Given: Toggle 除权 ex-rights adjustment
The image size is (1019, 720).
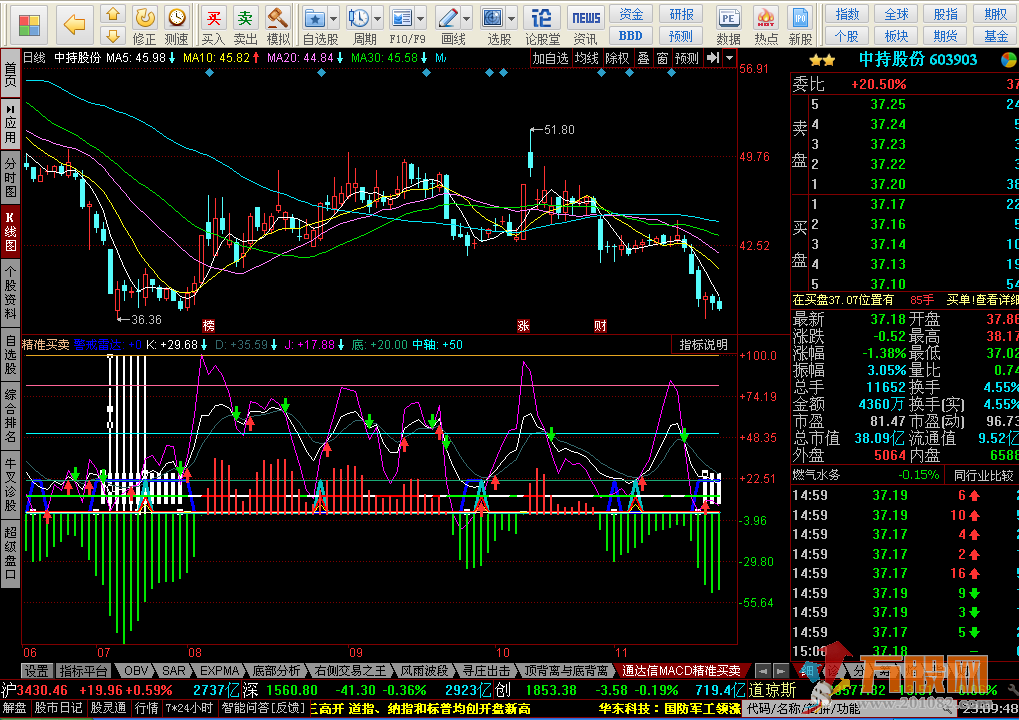Looking at the screenshot, I should click(617, 58).
